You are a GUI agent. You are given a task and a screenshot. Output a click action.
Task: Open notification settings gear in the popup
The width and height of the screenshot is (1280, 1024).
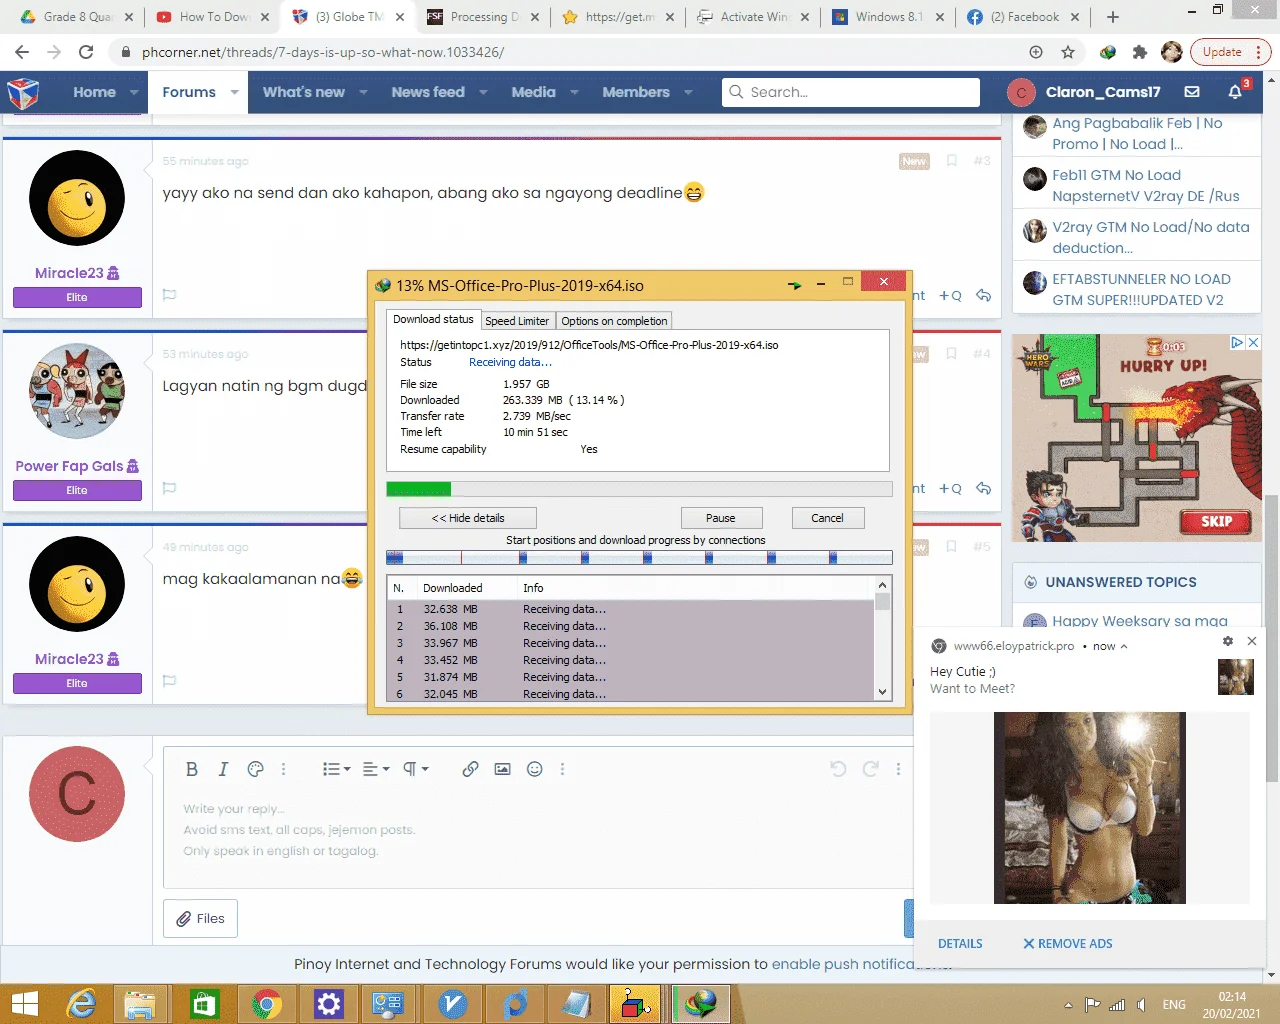tap(1228, 641)
